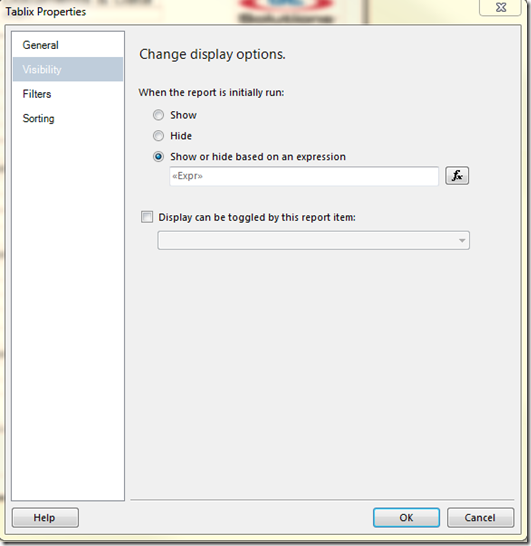Click the 'Hide' option label text
Viewport: 531px width, 546px height.
(x=181, y=136)
